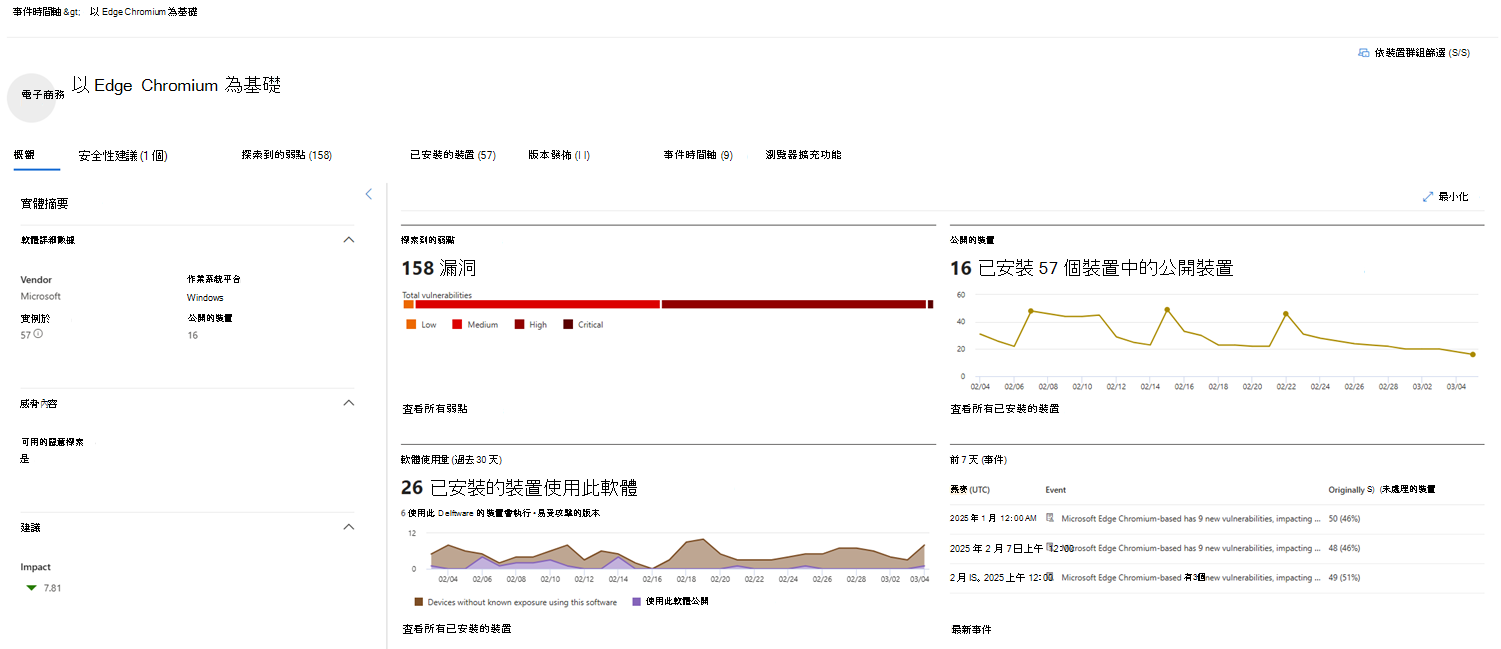Image resolution: width=1501 pixels, height=649 pixels.
Task: Click the 最小化 minimize panel icon
Action: [x=1427, y=198]
